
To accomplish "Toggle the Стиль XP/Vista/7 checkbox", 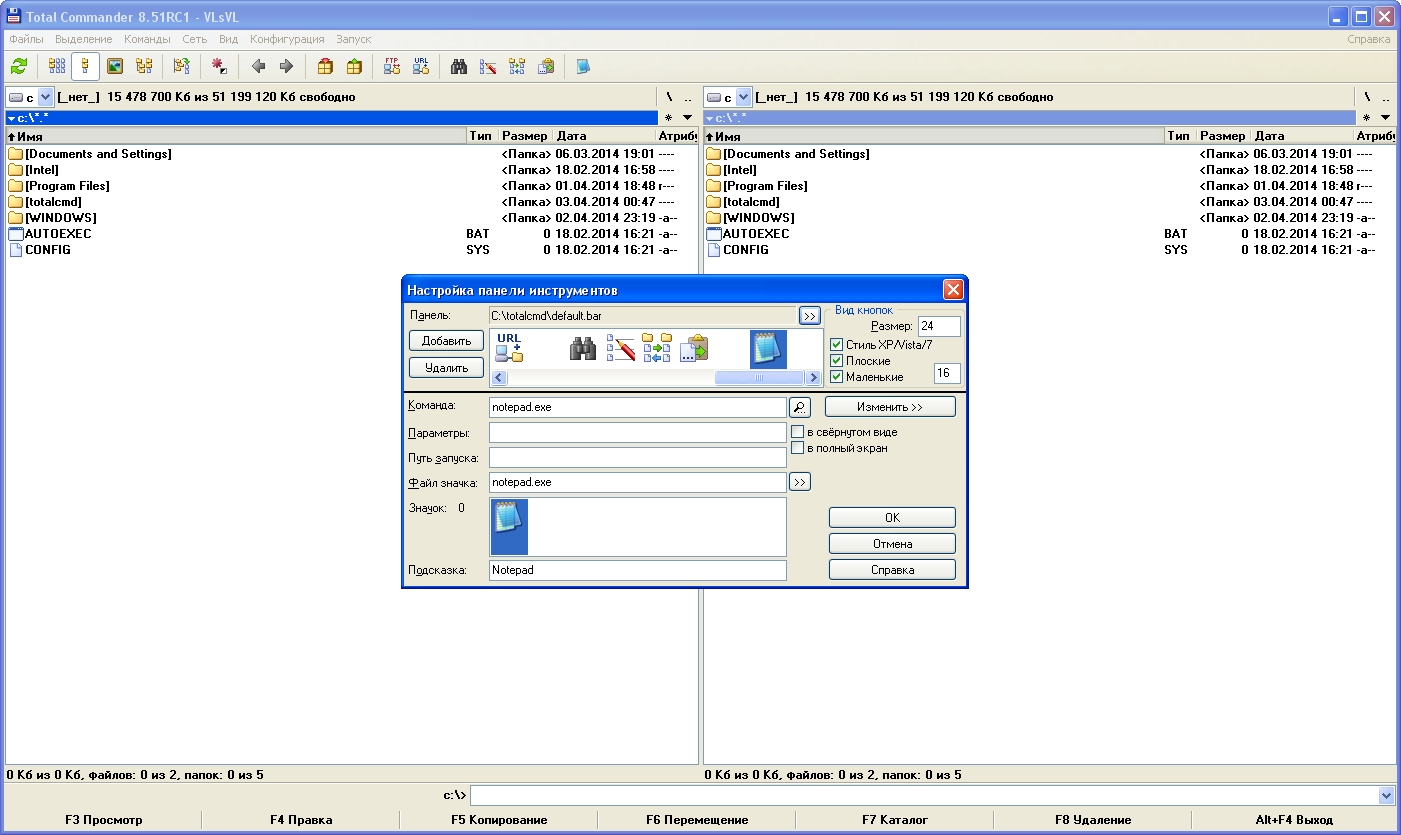I will pos(837,345).
